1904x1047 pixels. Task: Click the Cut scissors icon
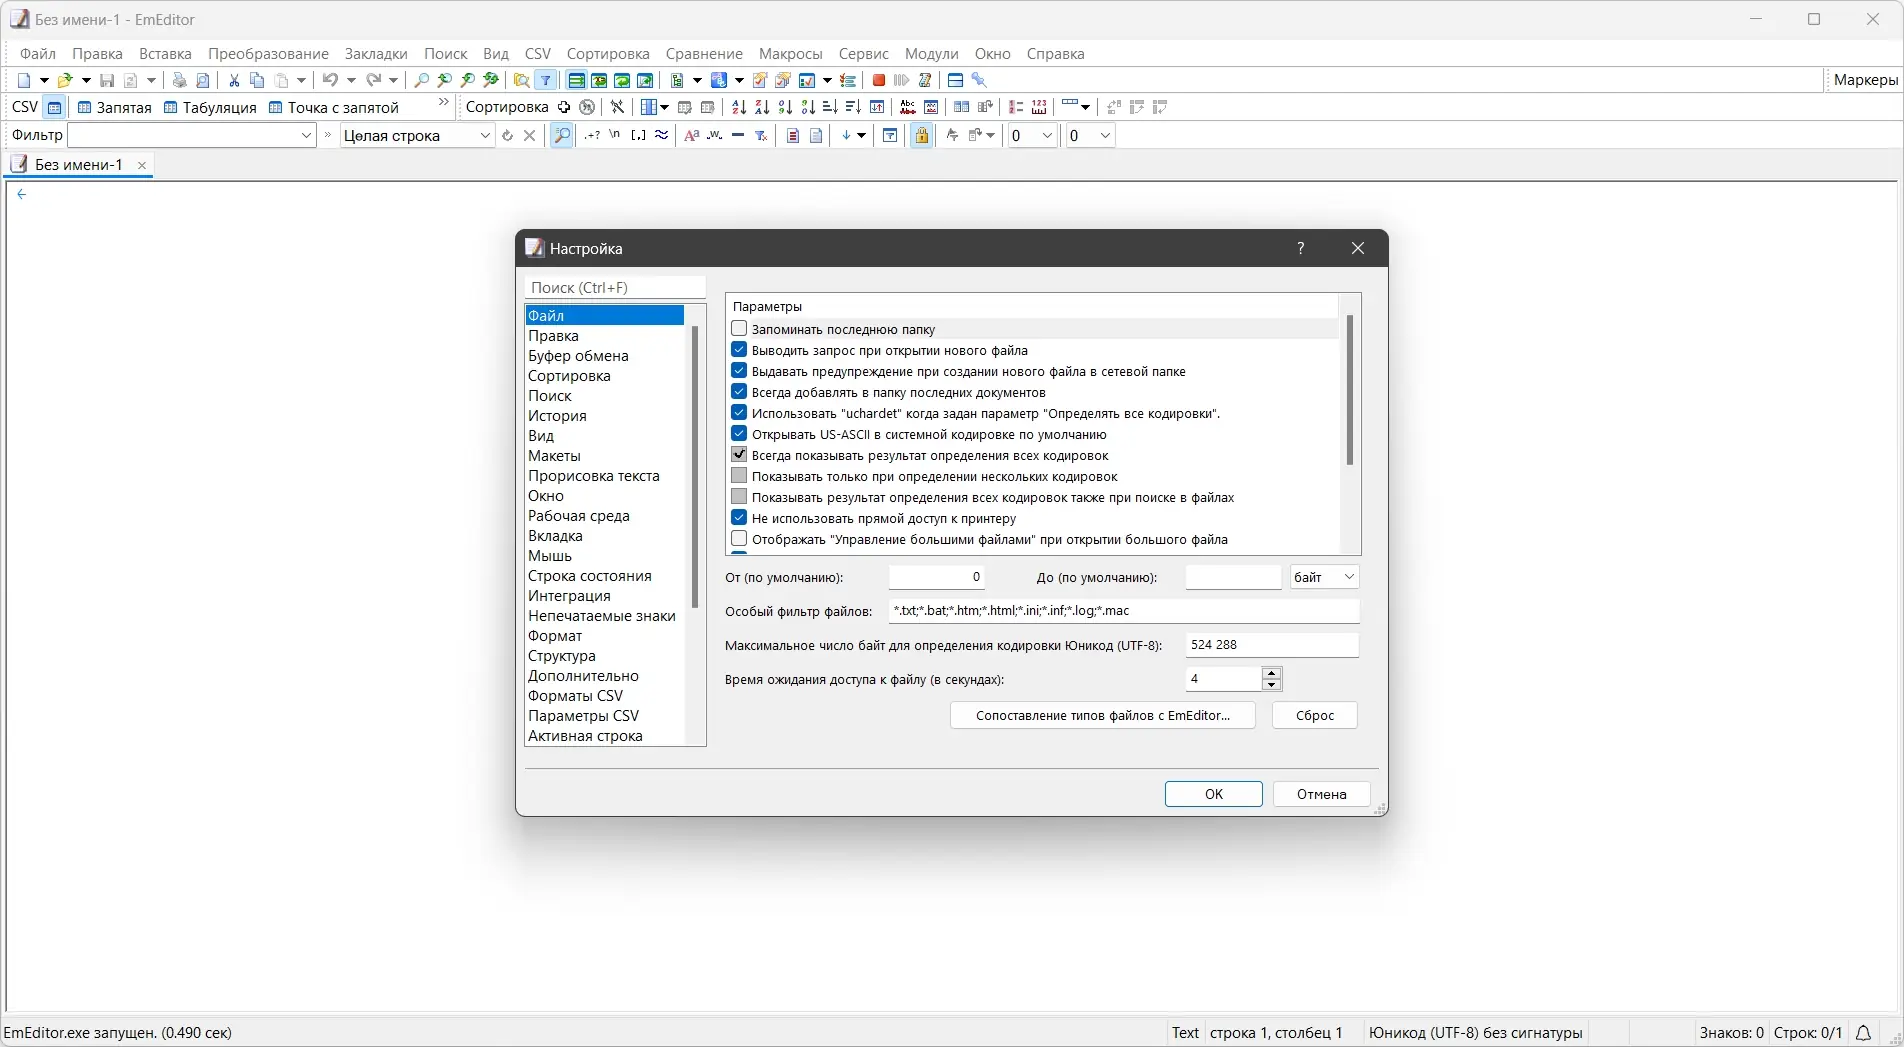pyautogui.click(x=234, y=80)
